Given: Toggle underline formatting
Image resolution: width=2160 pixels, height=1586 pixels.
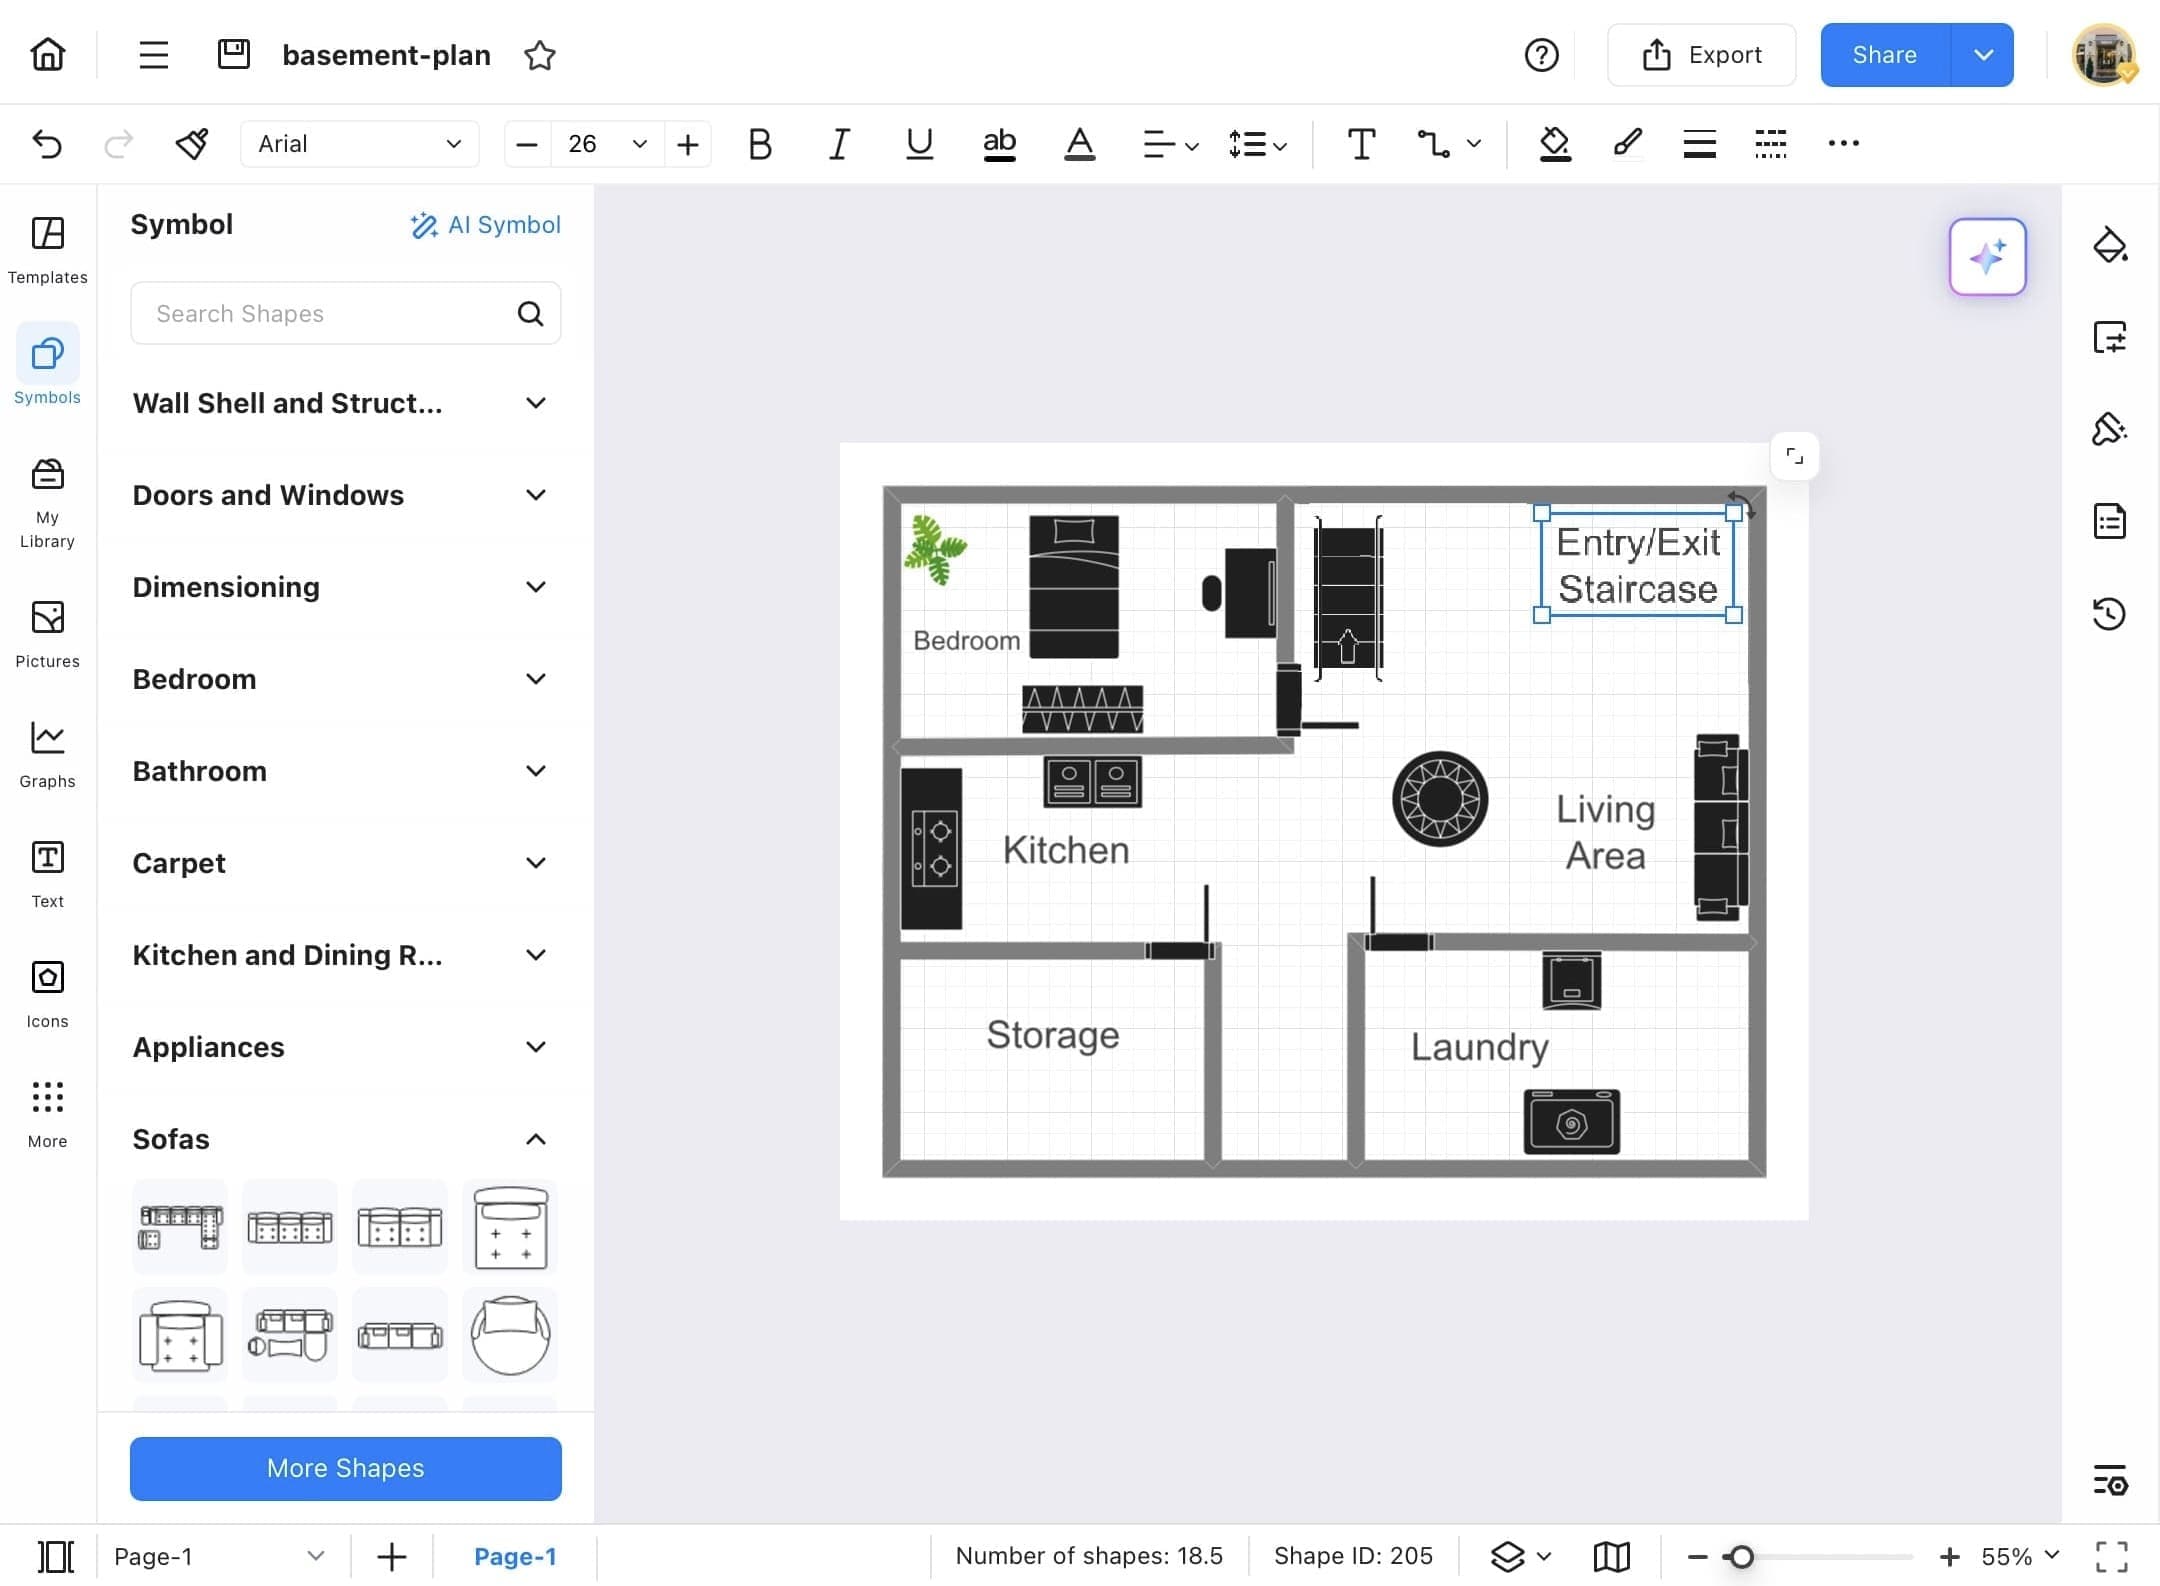Looking at the screenshot, I should (919, 144).
